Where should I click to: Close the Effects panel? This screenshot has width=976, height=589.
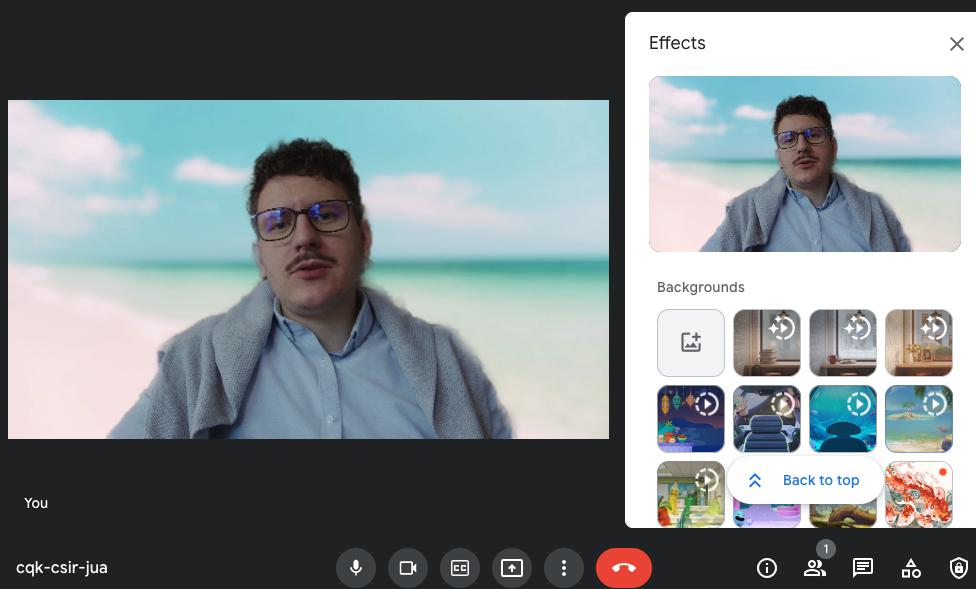pos(957,43)
